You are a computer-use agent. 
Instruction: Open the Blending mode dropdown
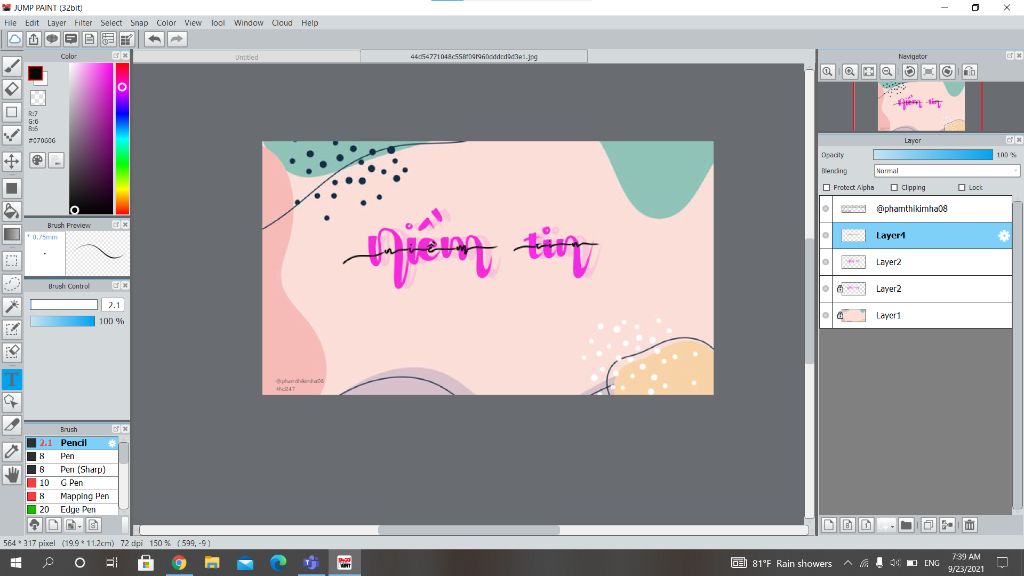(x=946, y=170)
